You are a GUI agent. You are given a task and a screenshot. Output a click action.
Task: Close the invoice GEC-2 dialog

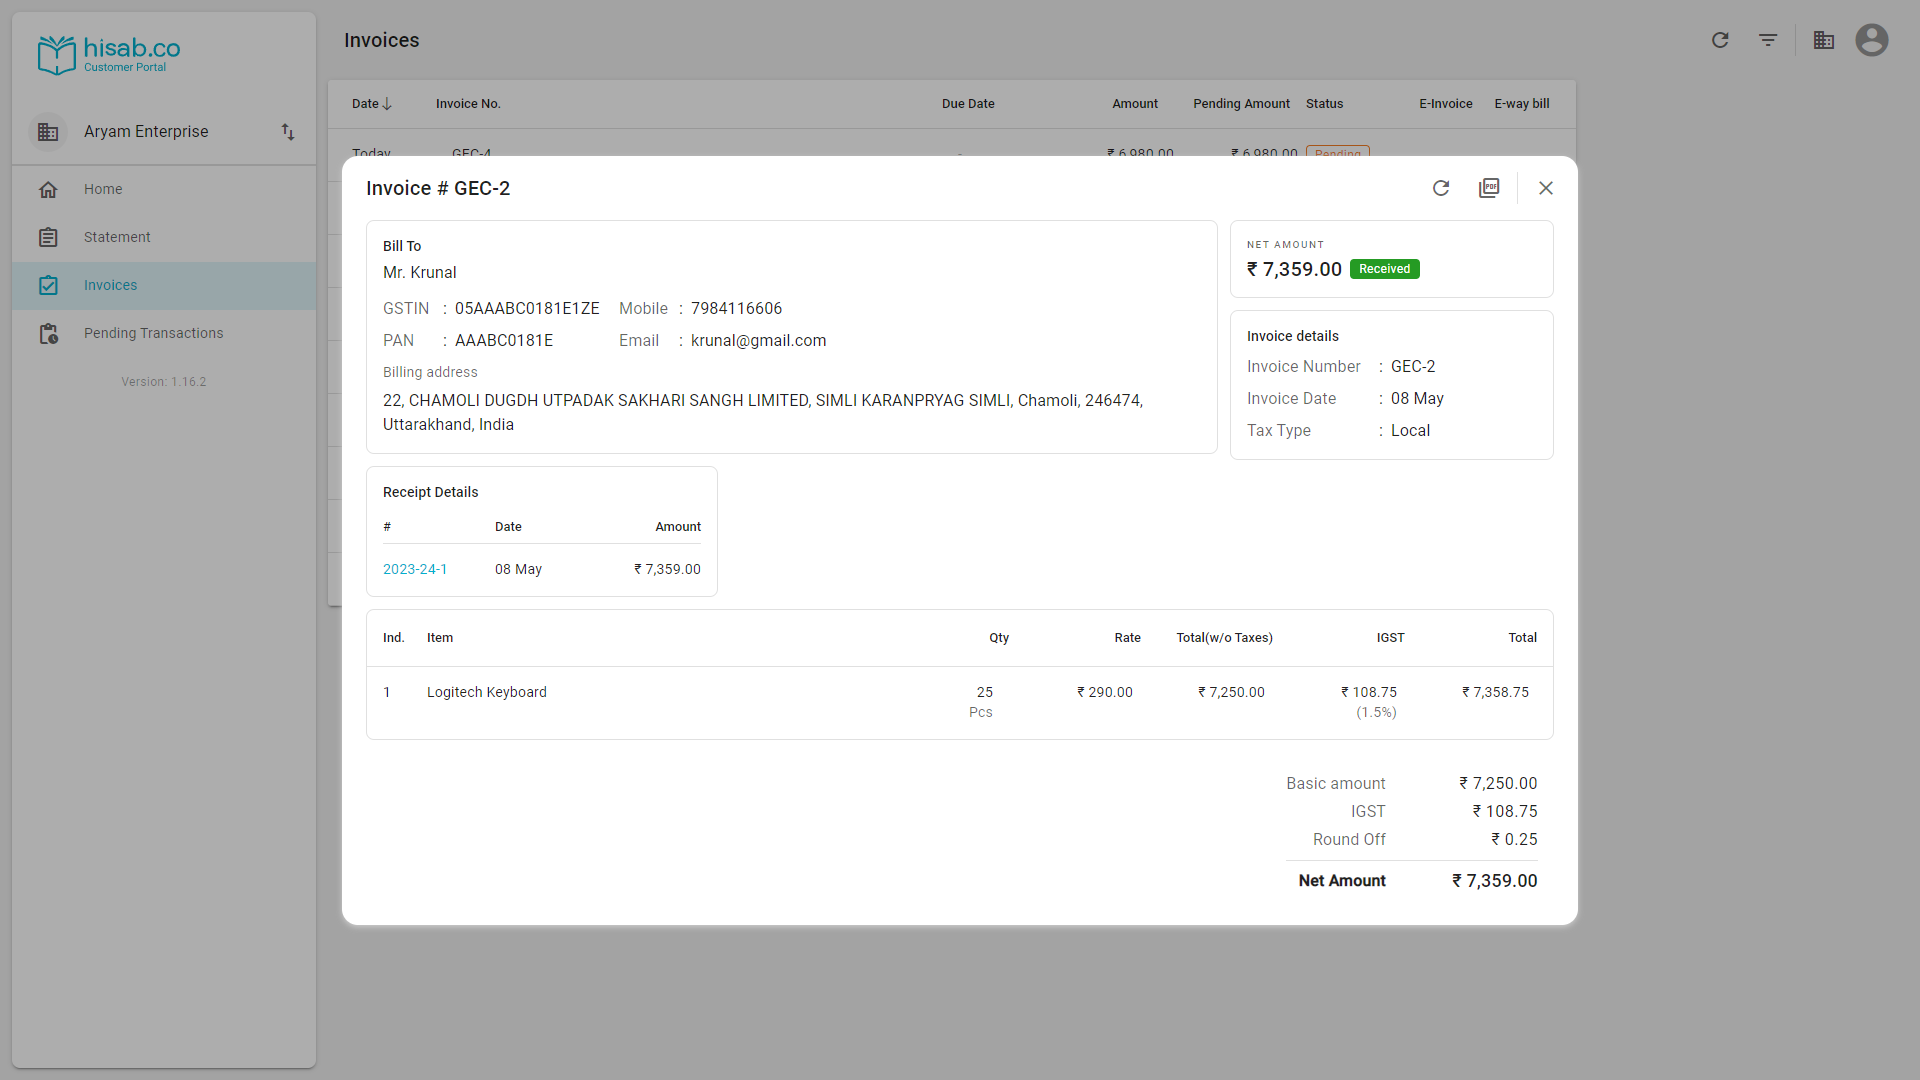tap(1546, 188)
